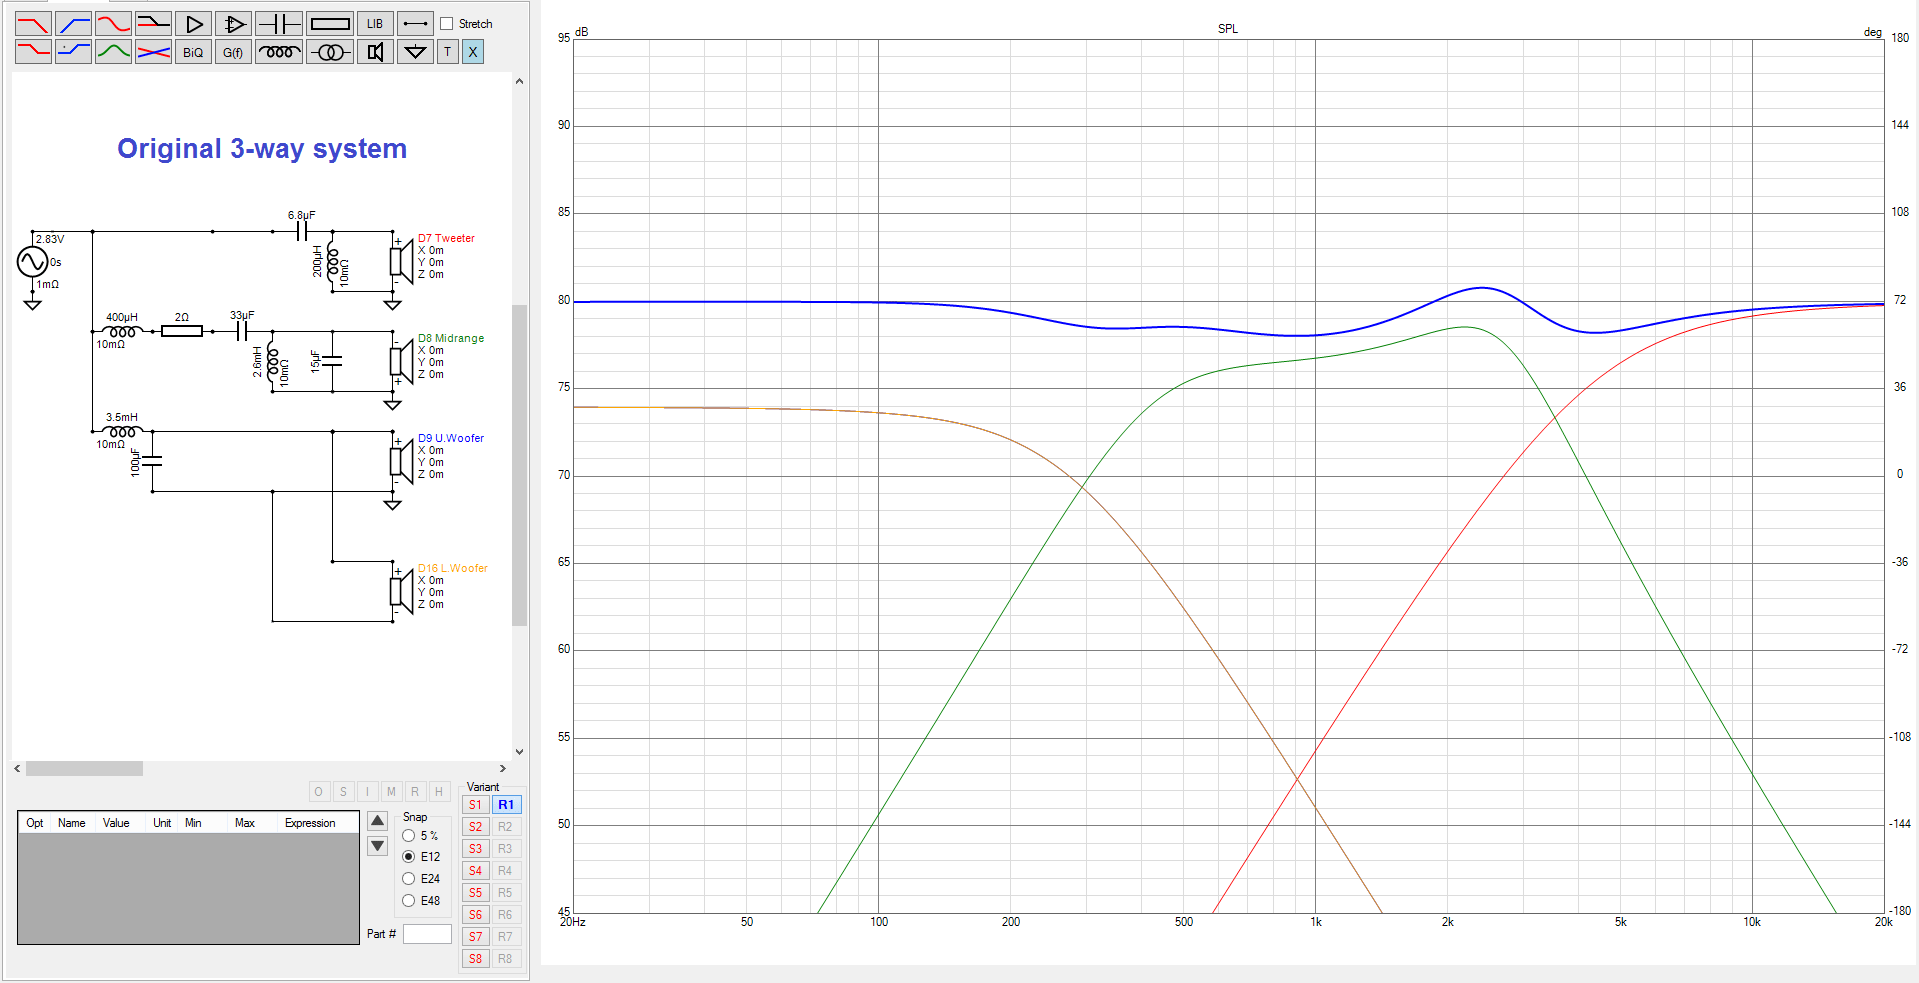Add a G(f) transfer function block
The height and width of the screenshot is (983, 1919).
[234, 52]
